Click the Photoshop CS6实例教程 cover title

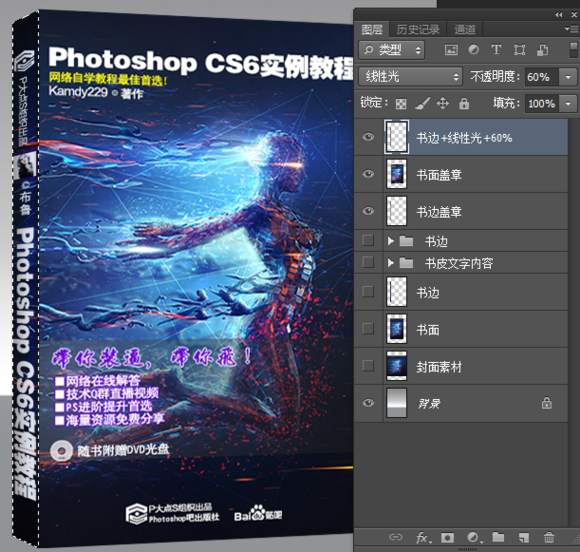[x=202, y=63]
